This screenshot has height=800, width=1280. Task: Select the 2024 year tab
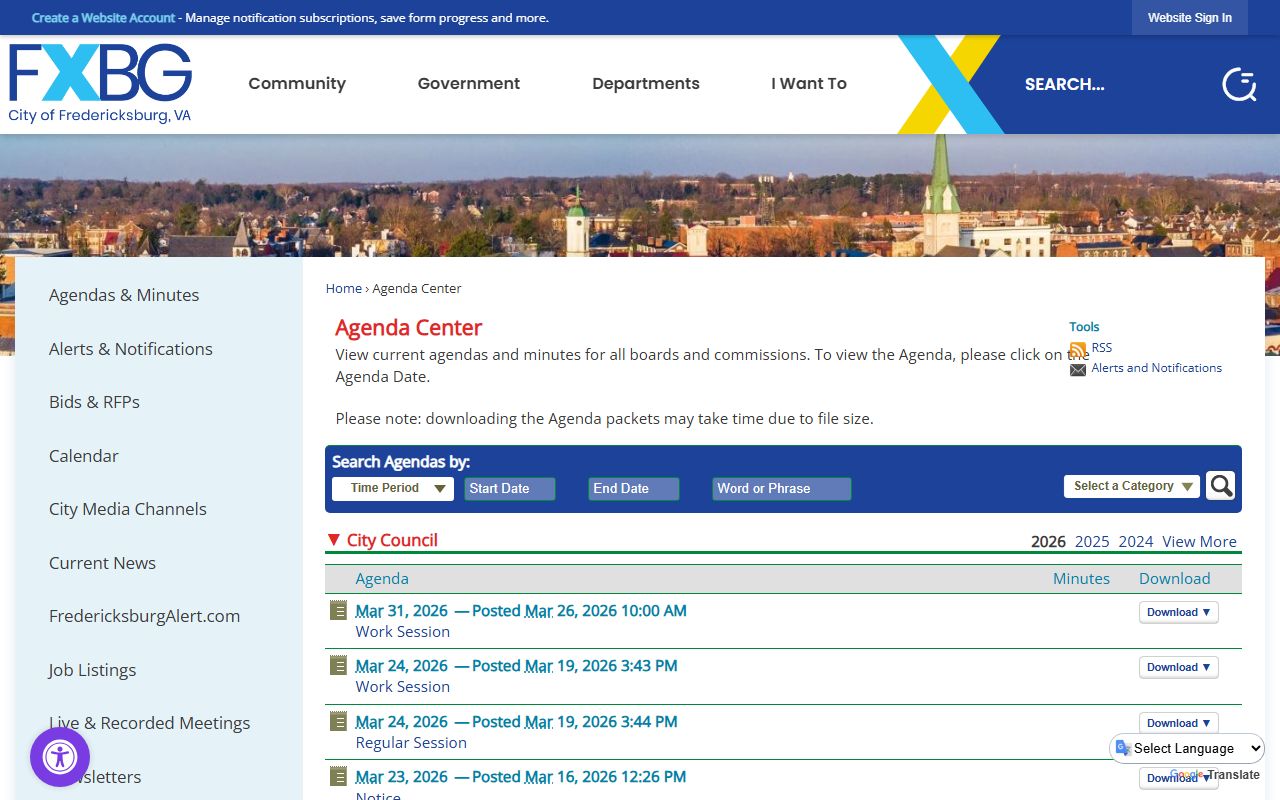[x=1136, y=541]
